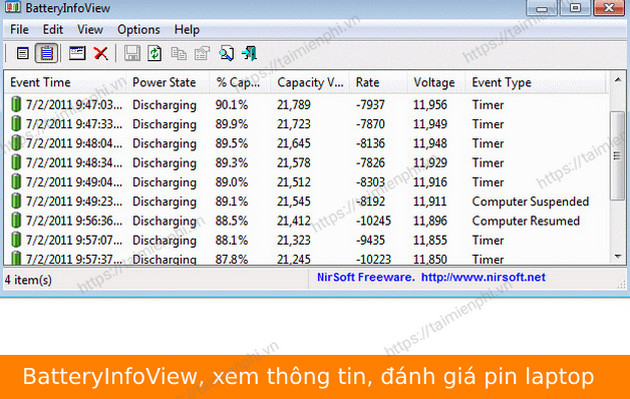Open Find using the magnifier icon
This screenshot has width=630, height=399.
point(226,53)
